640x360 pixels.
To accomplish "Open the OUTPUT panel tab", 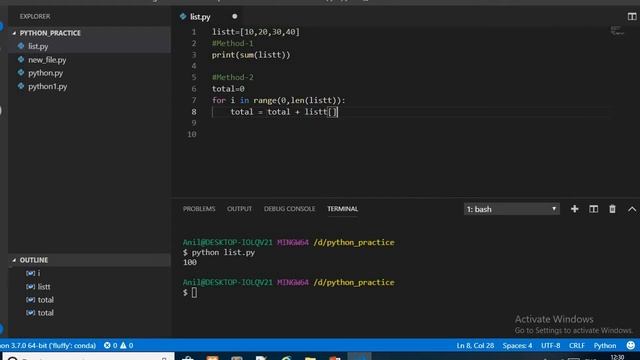I will (239, 209).
